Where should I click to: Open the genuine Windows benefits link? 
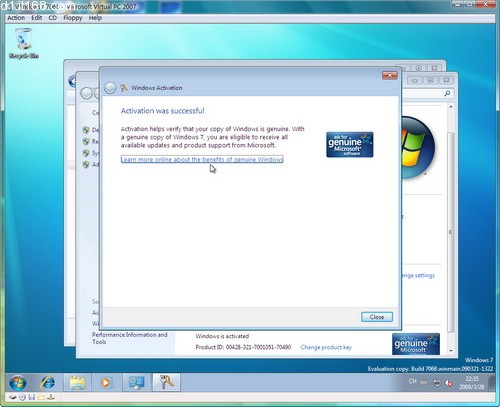[x=202, y=159]
